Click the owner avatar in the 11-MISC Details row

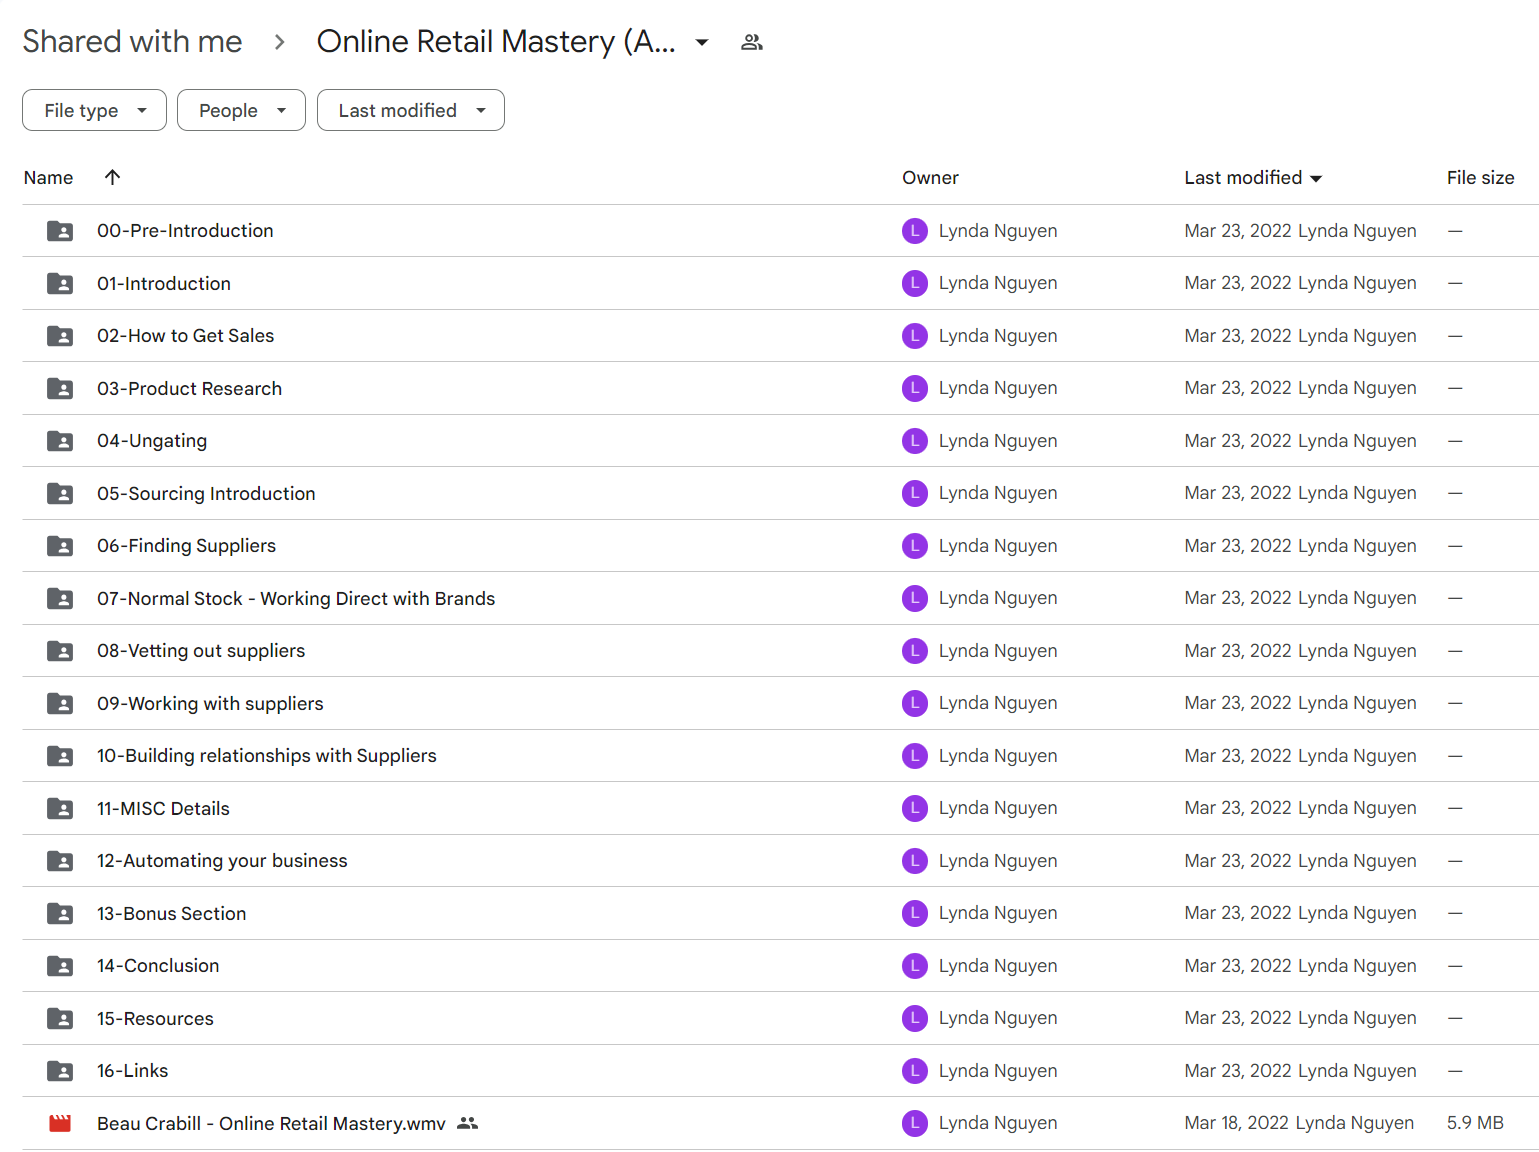coord(915,808)
